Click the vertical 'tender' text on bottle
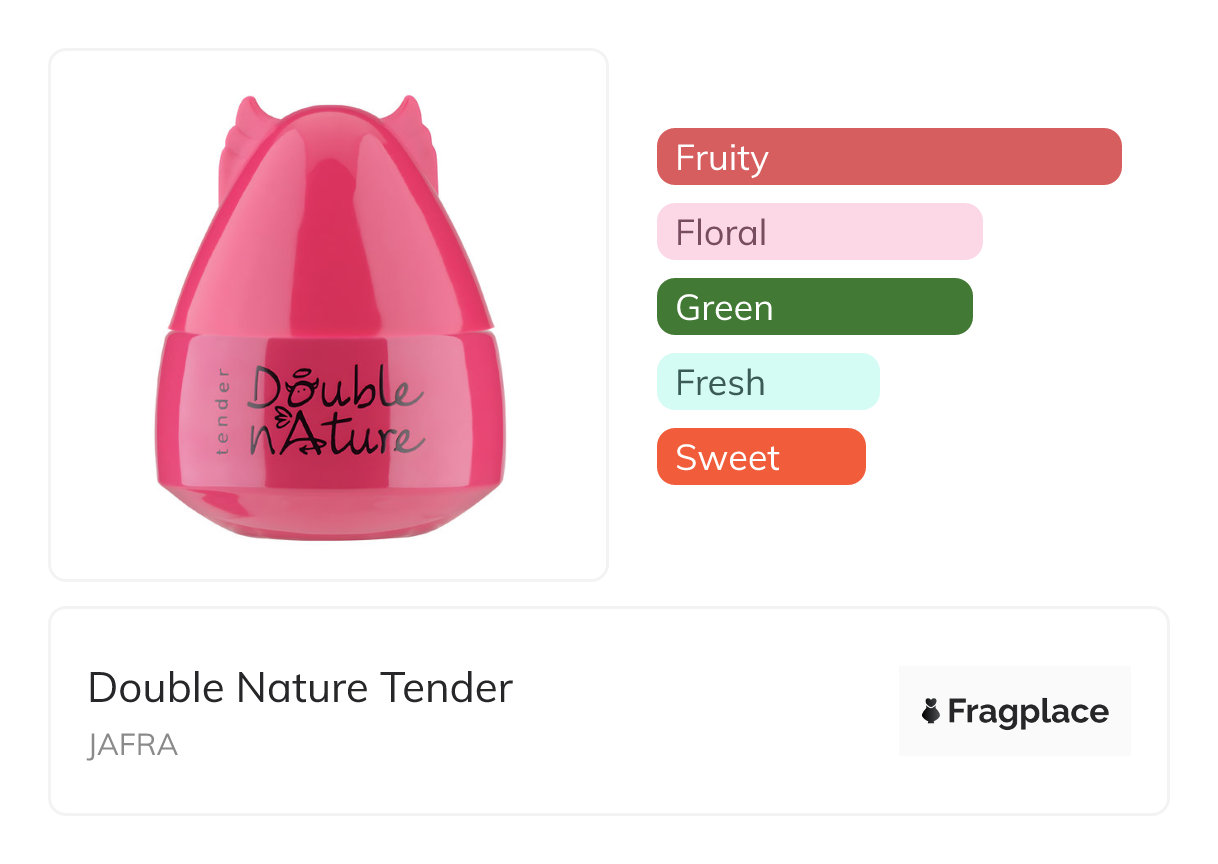 (222, 412)
